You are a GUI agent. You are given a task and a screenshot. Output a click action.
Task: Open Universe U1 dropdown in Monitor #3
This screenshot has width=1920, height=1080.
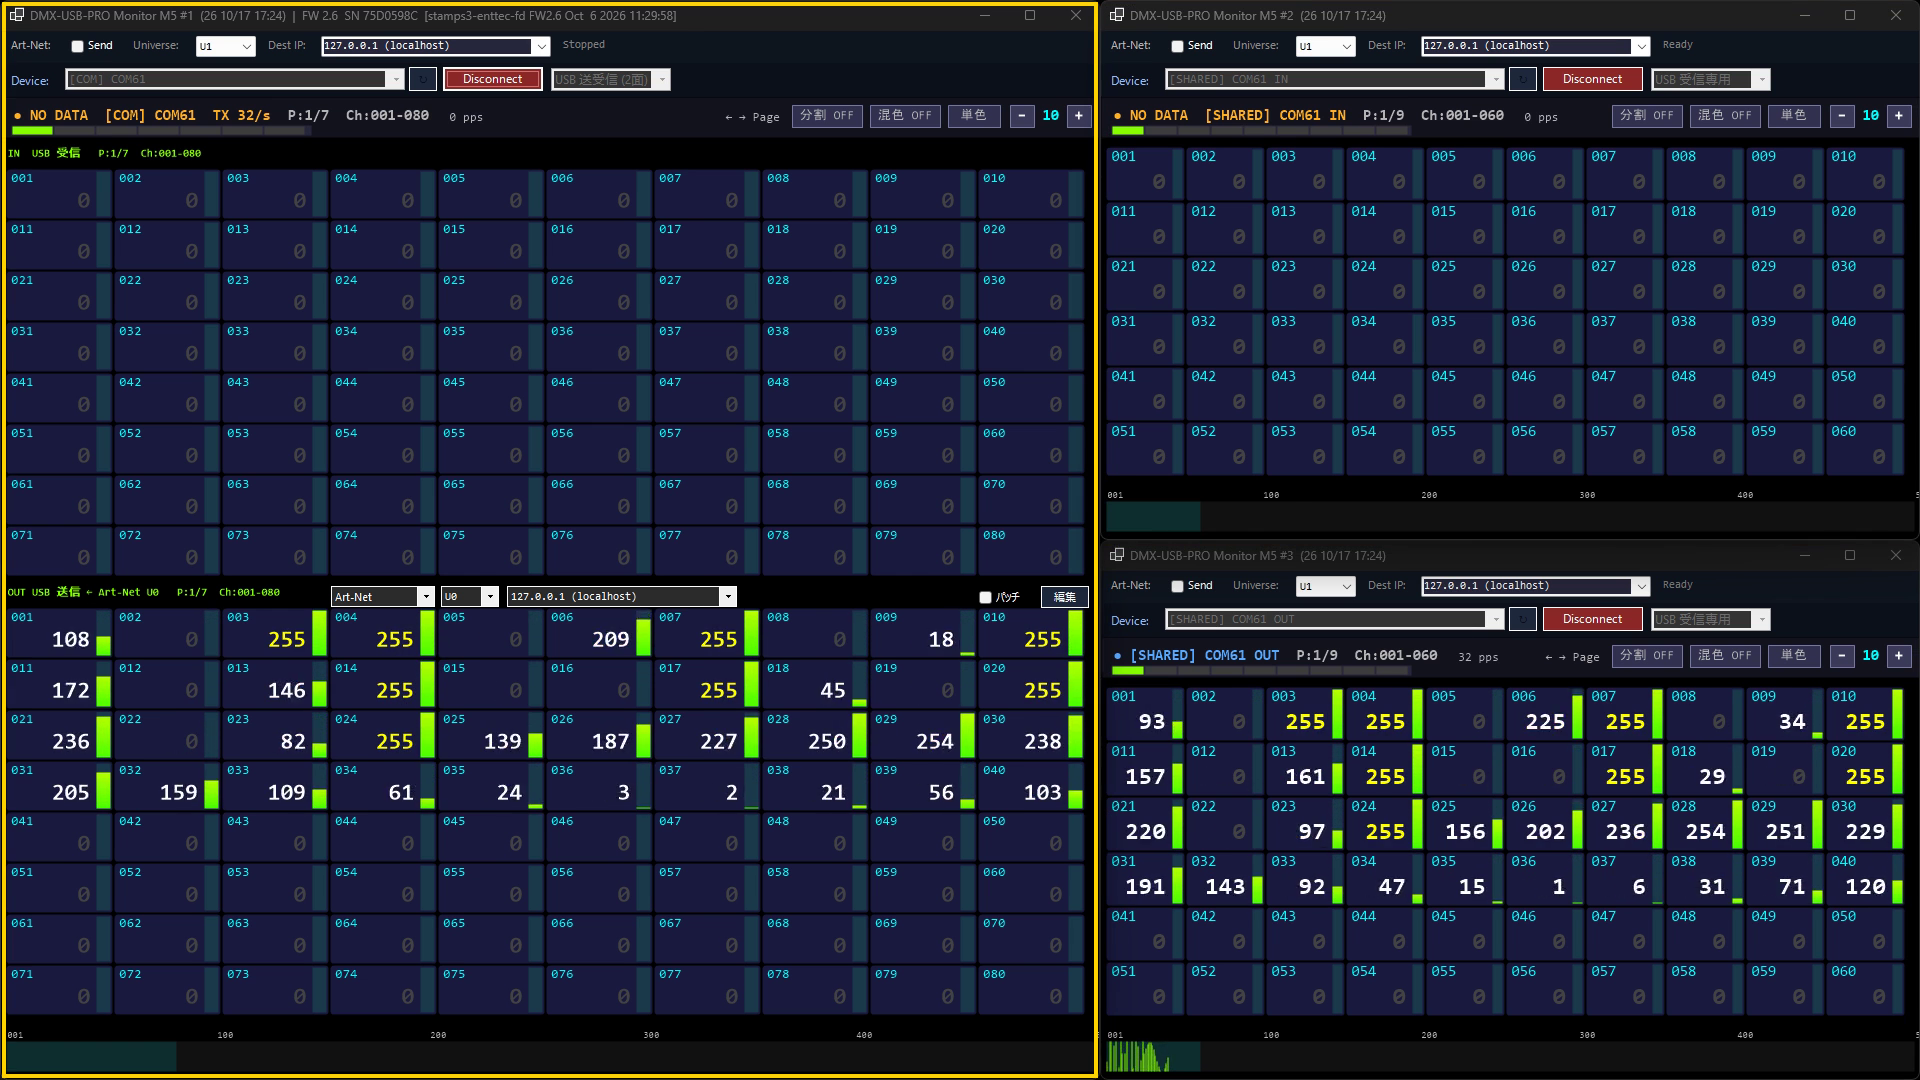[1326, 586]
